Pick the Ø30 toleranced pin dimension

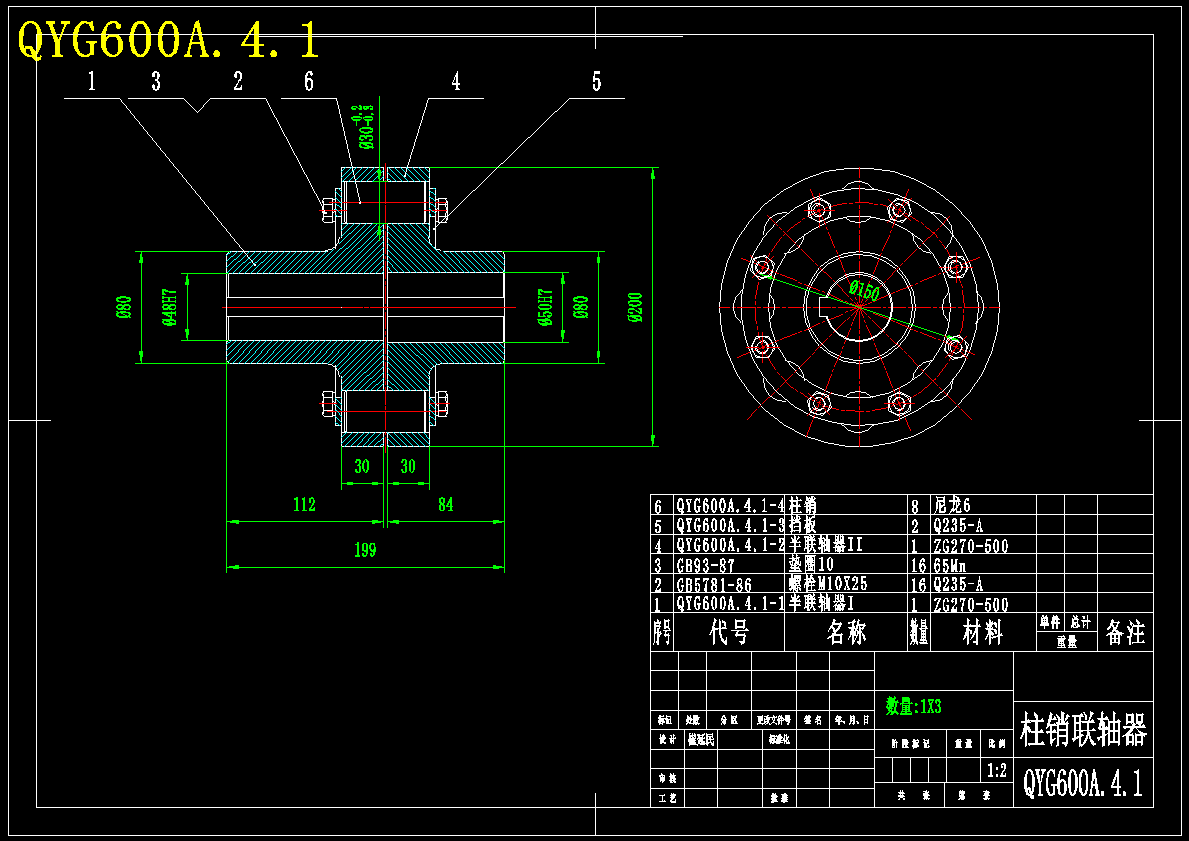coord(365,125)
